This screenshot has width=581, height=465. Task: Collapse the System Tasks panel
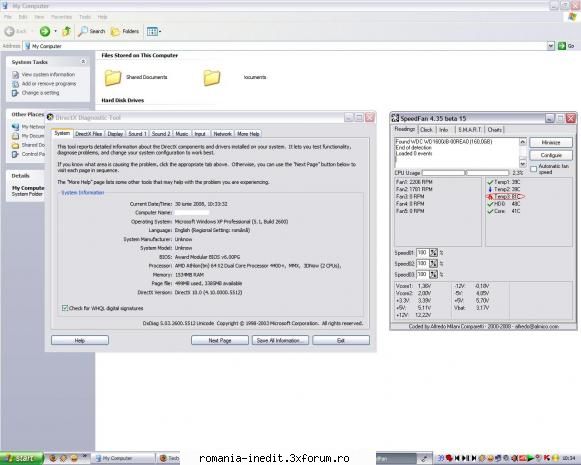point(83,62)
